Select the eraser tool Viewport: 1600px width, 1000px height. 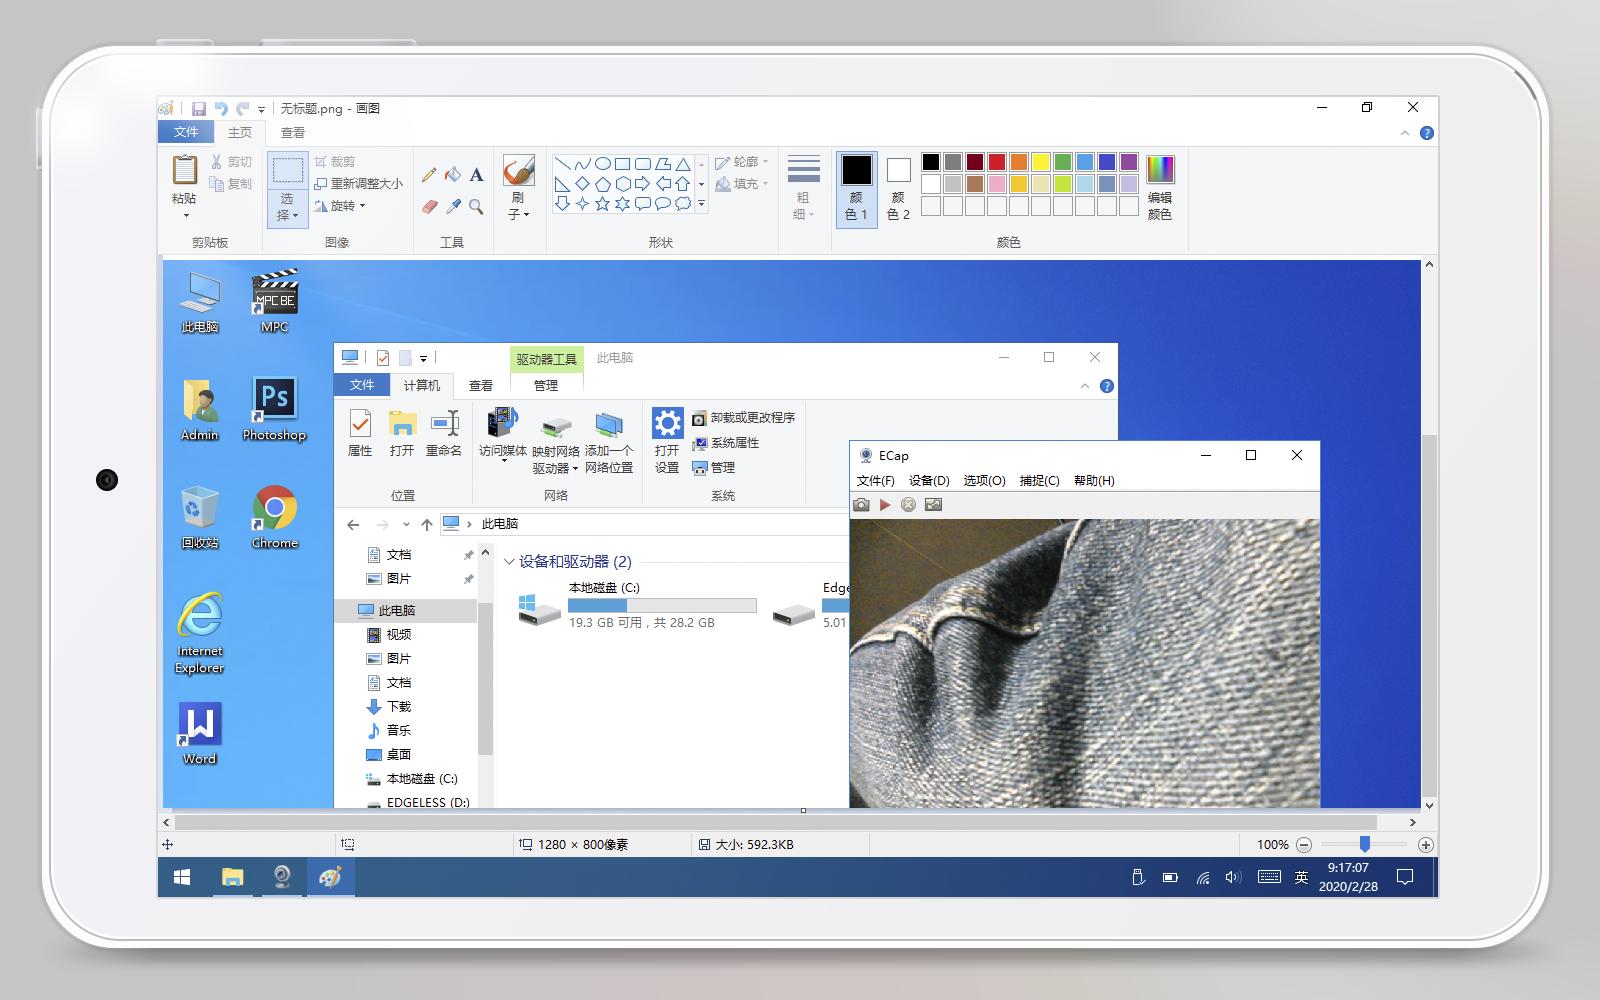pos(428,205)
